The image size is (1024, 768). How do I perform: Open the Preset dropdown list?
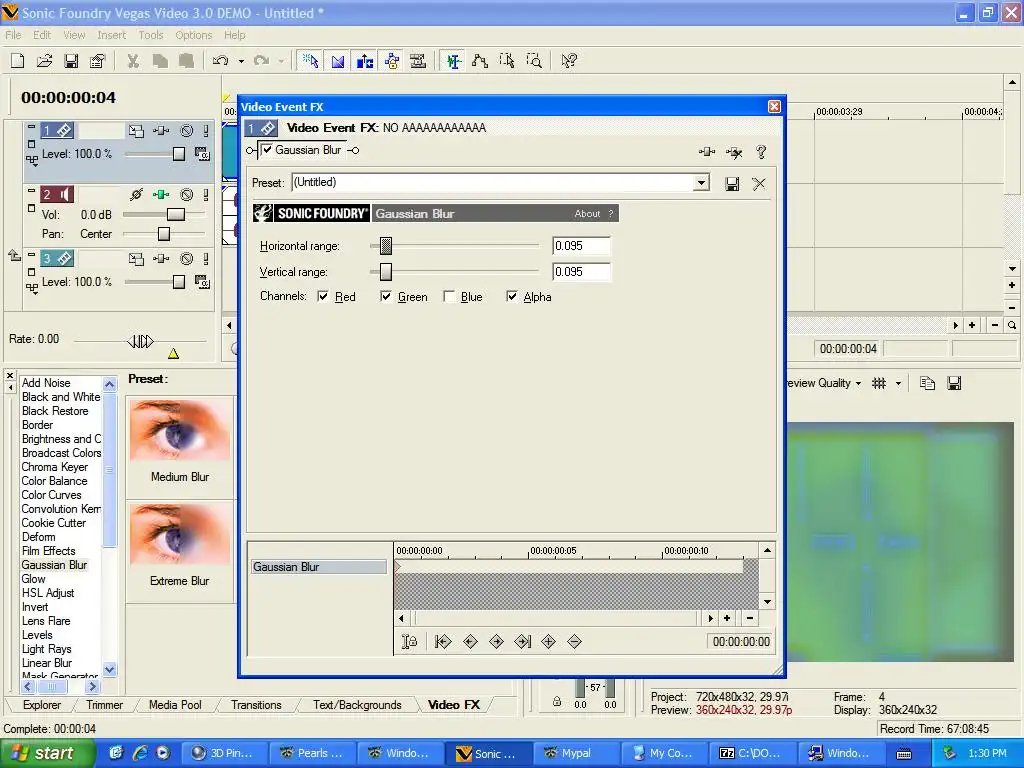[x=701, y=182]
